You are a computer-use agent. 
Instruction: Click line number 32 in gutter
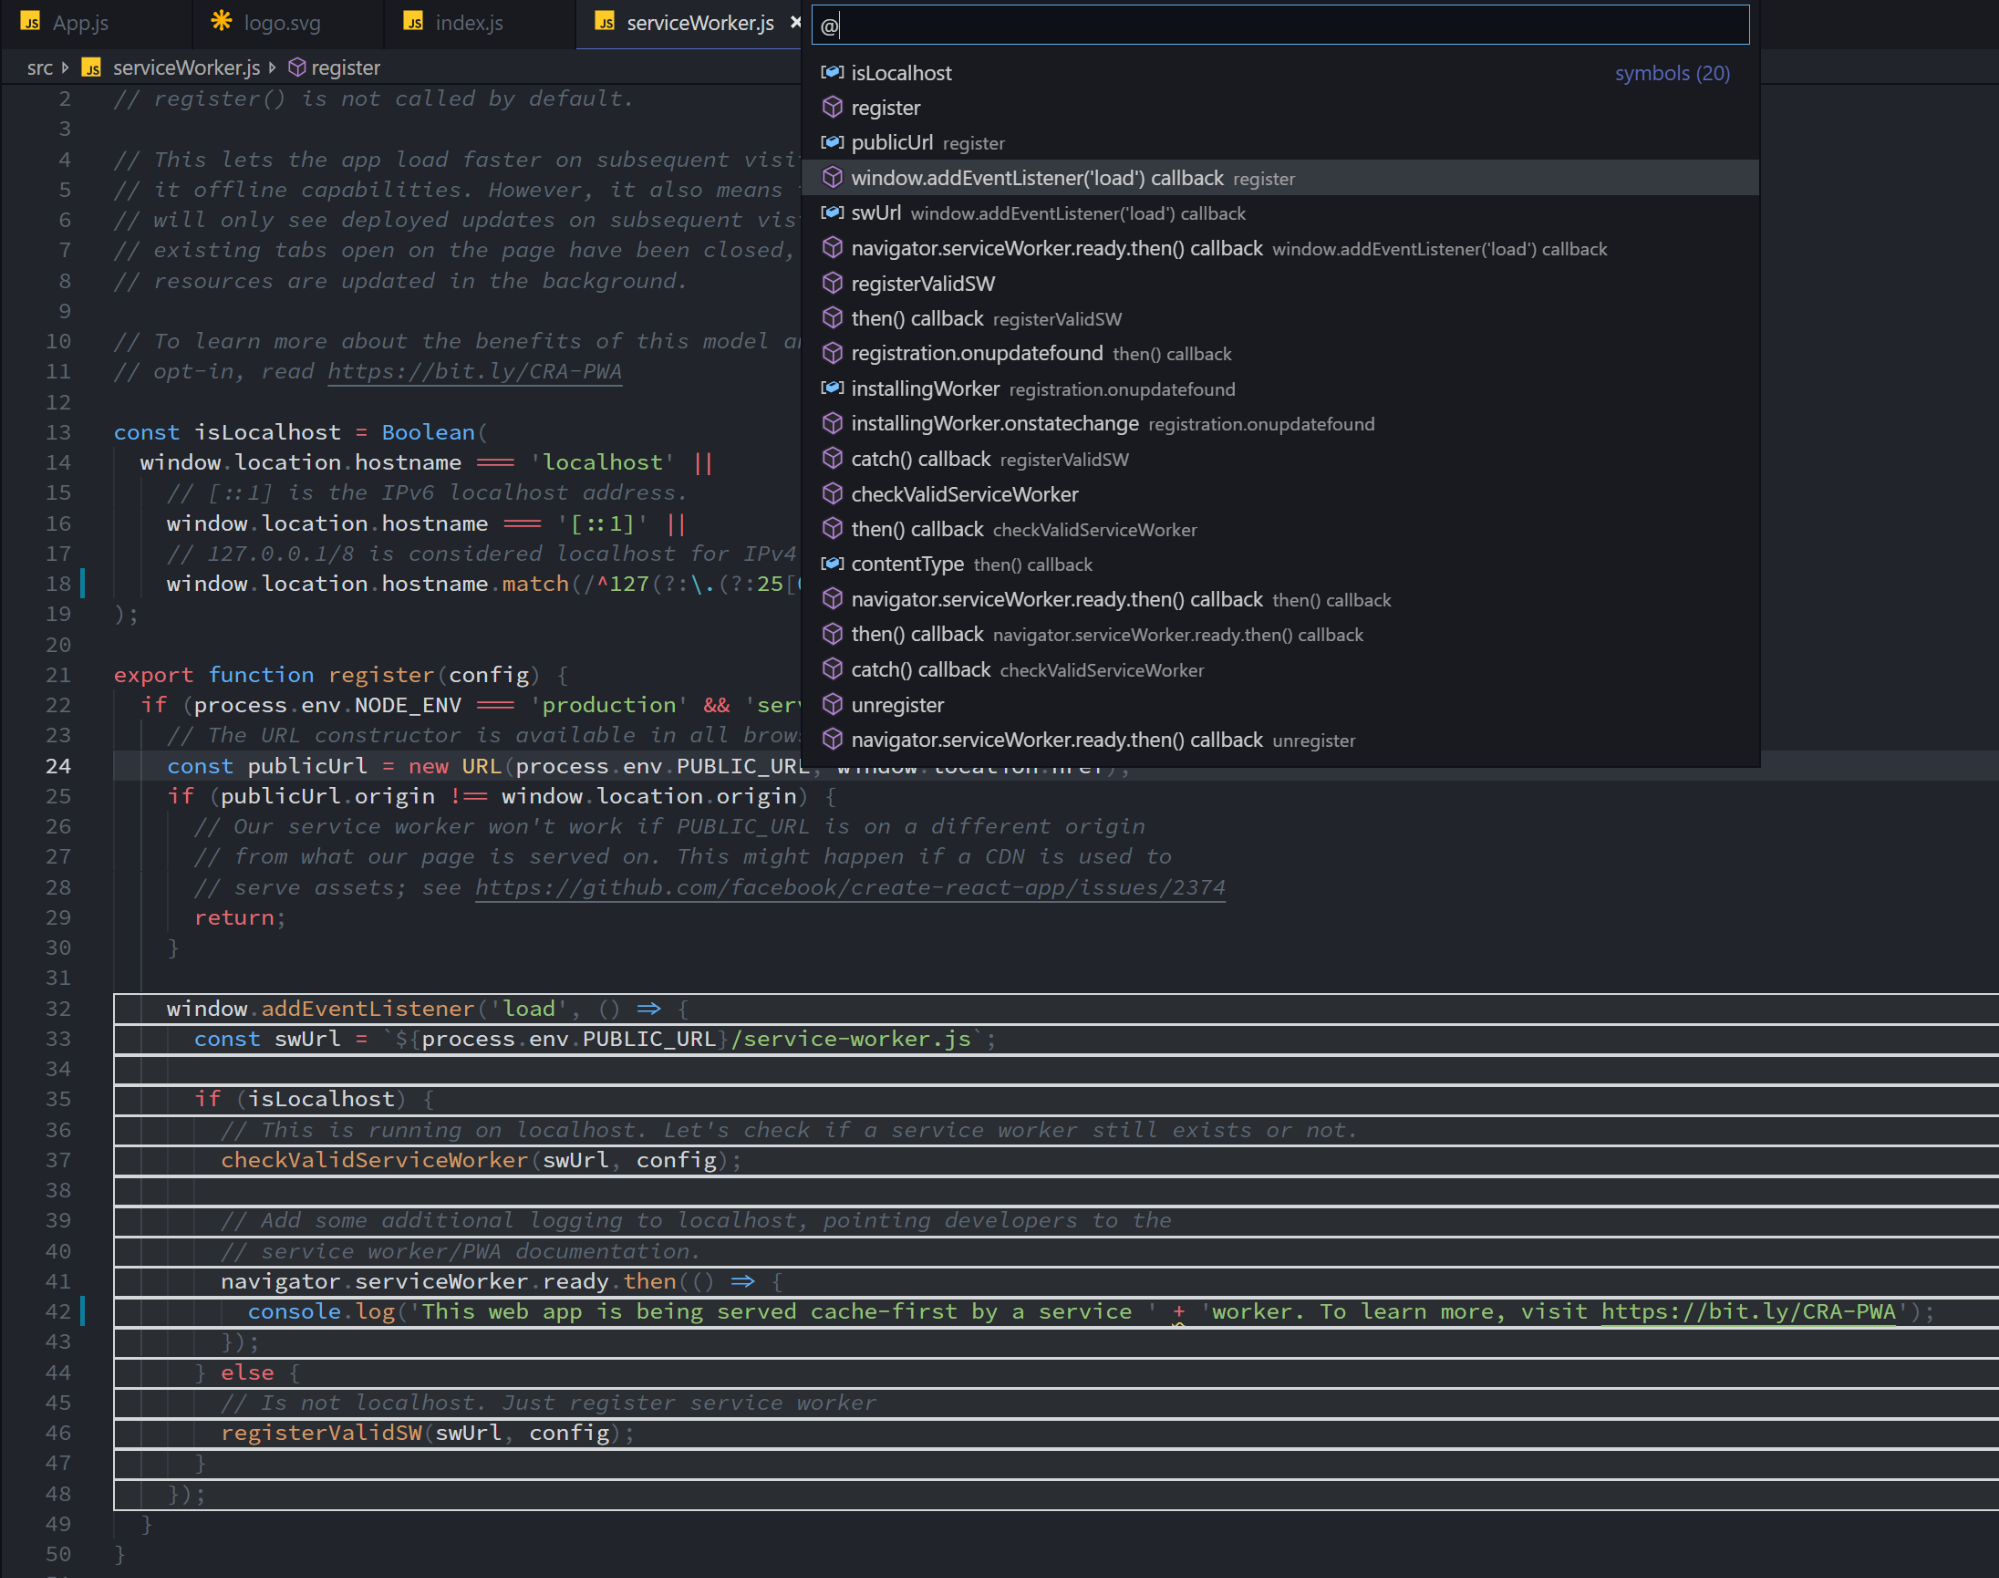[58, 1008]
